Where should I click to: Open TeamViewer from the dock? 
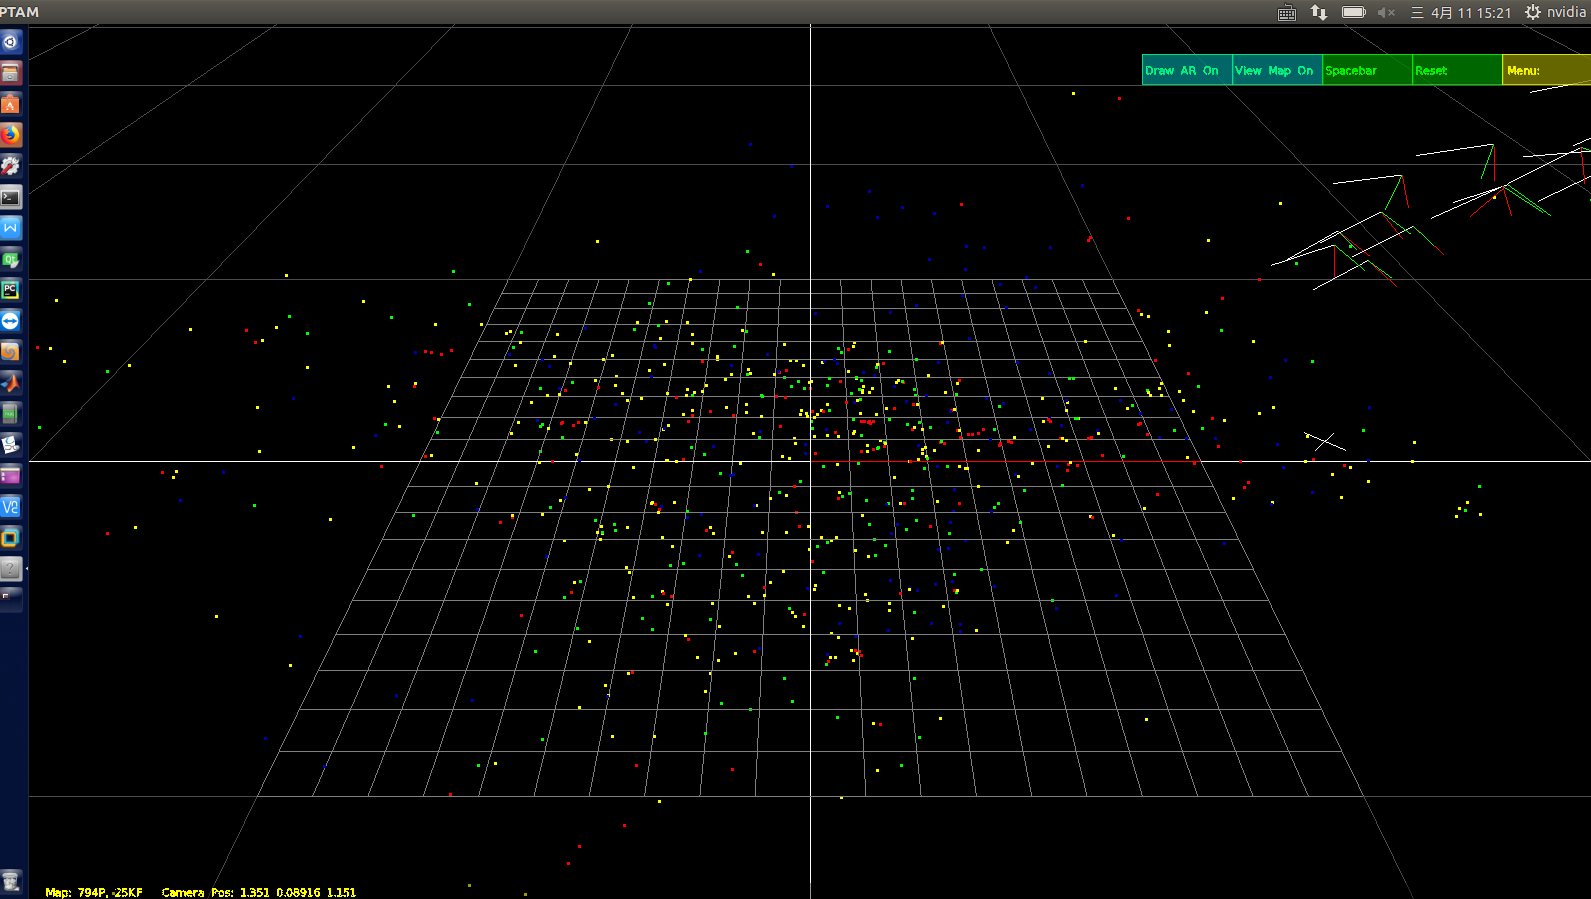click(10, 321)
